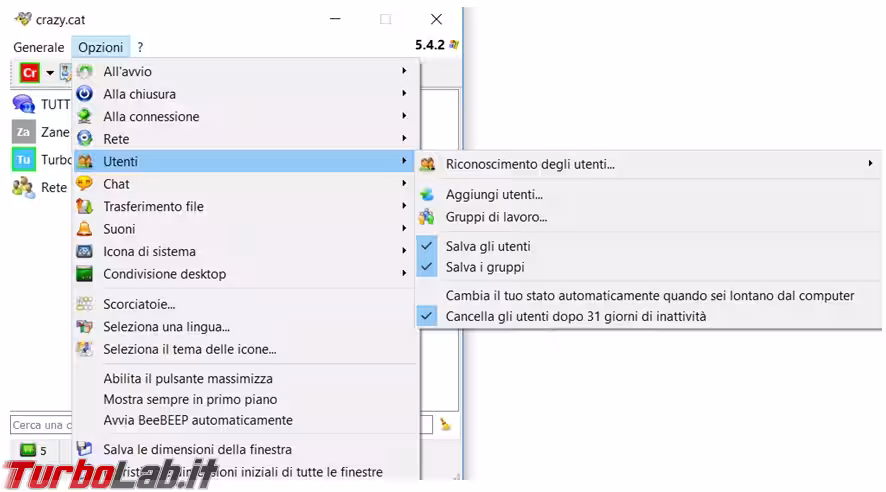Viewport: 886px width, 492px height.
Task: Click the Cerca search input field
Action: (40, 425)
